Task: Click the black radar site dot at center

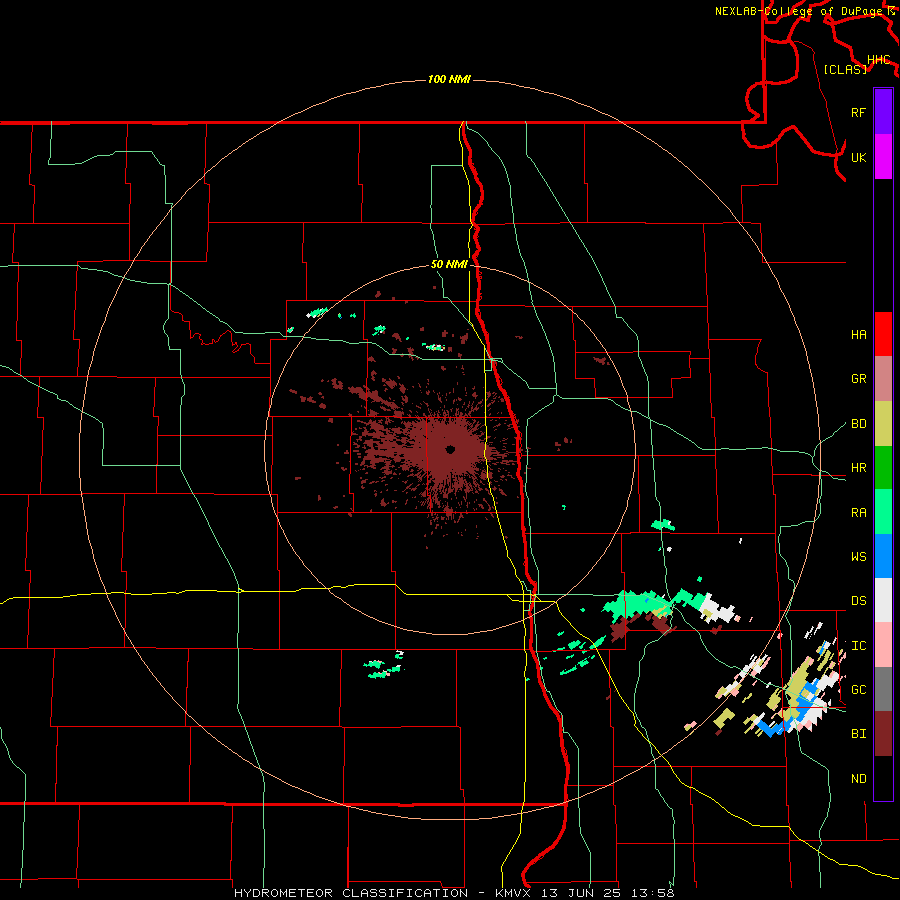Action: (x=450, y=449)
